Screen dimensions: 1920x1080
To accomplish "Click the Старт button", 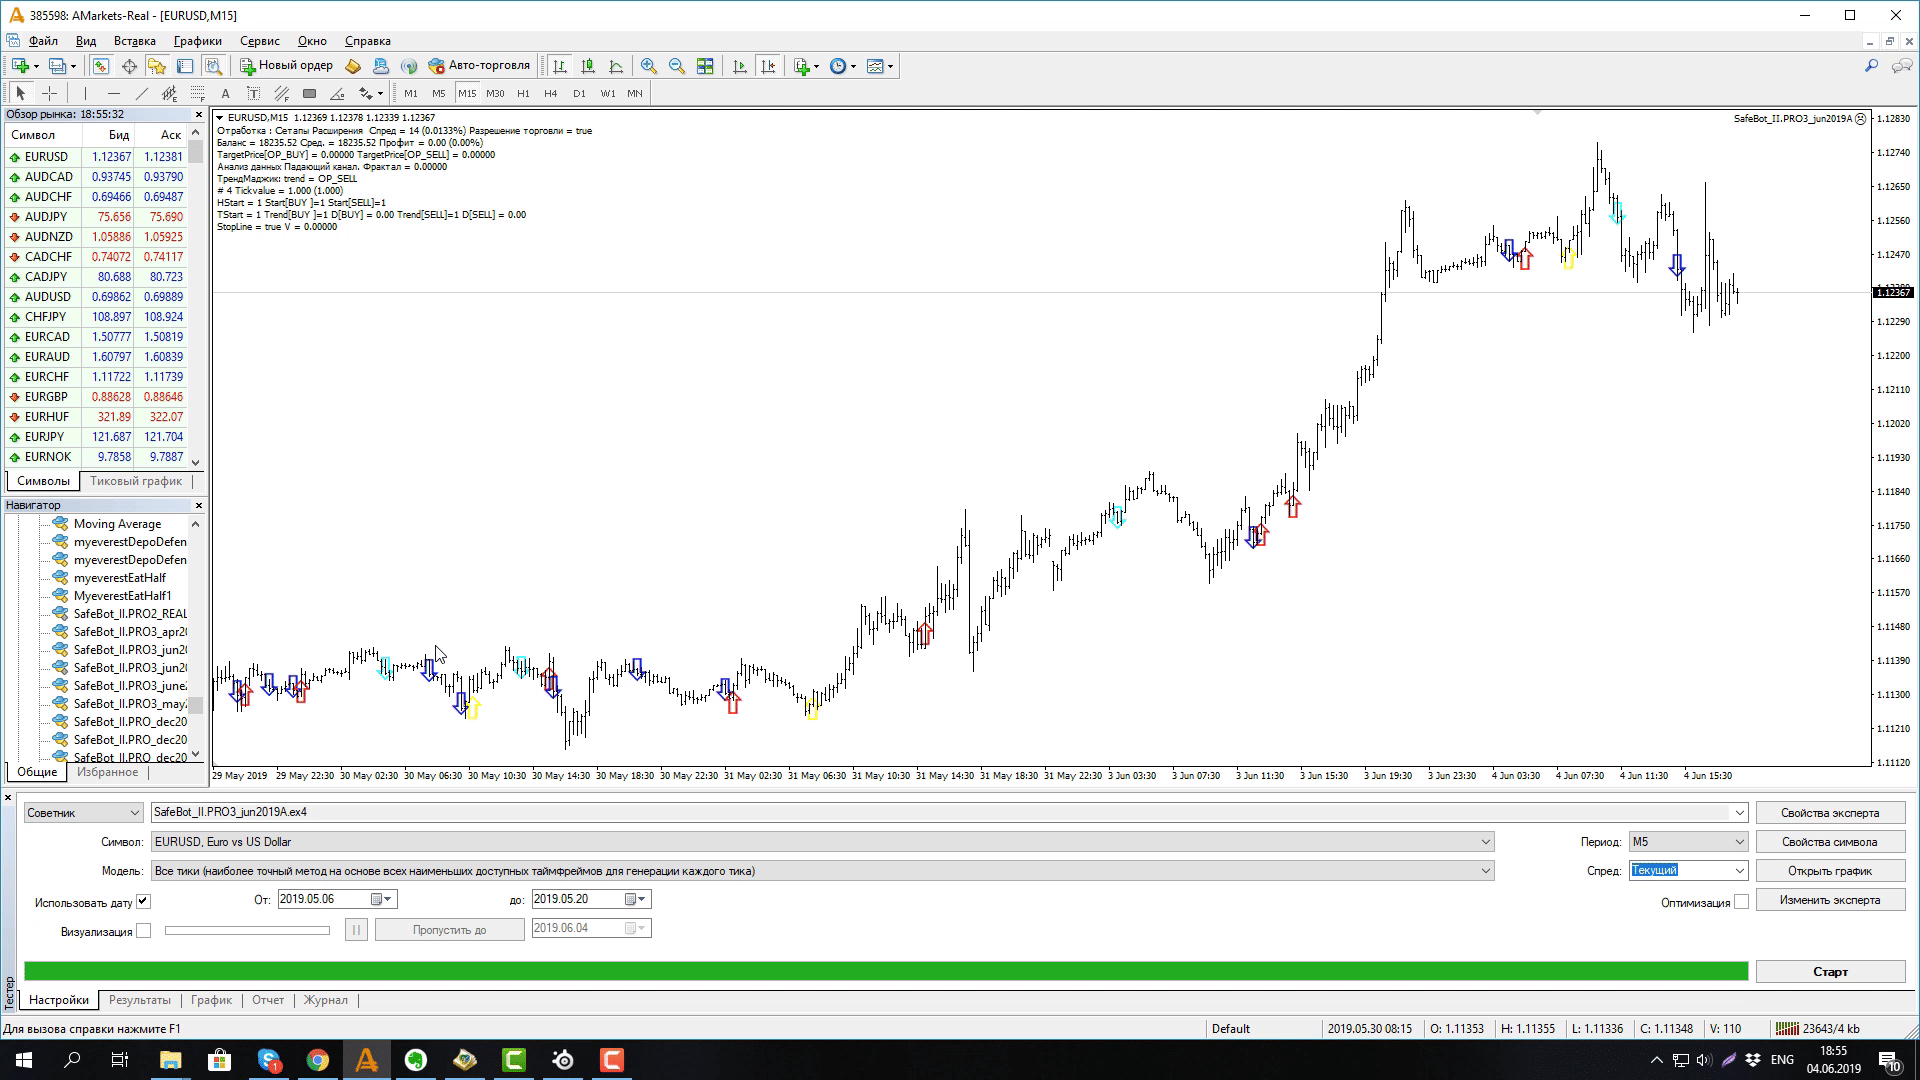I will (1830, 972).
